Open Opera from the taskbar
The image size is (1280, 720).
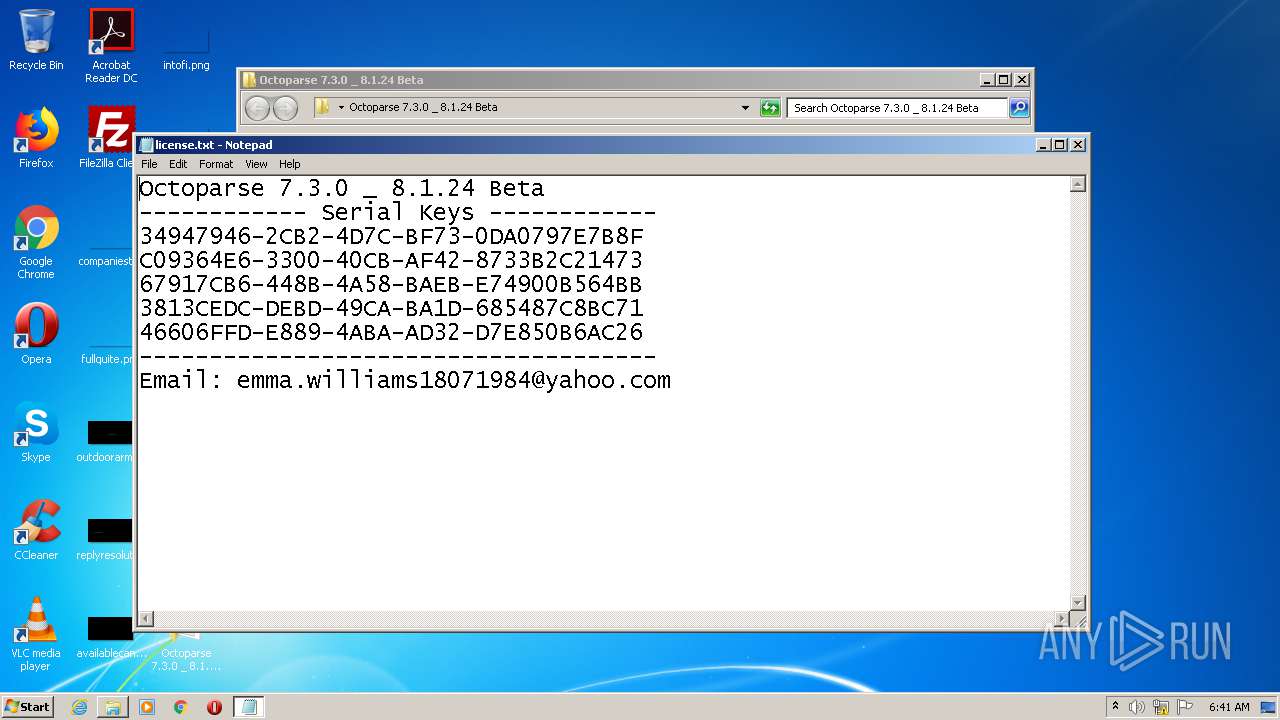click(214, 707)
